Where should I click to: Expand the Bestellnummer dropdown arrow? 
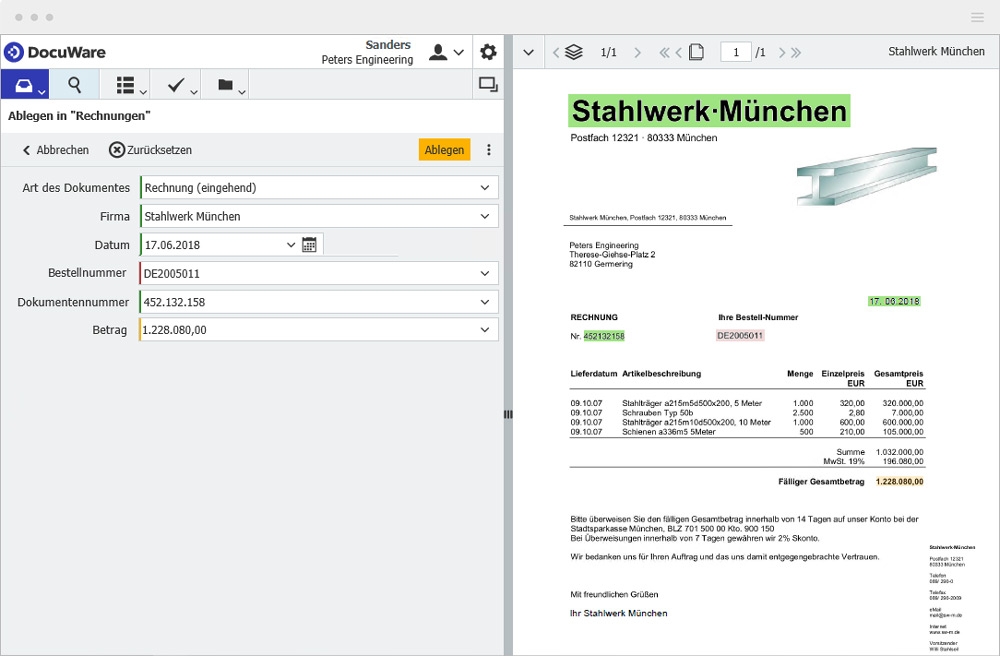485,273
